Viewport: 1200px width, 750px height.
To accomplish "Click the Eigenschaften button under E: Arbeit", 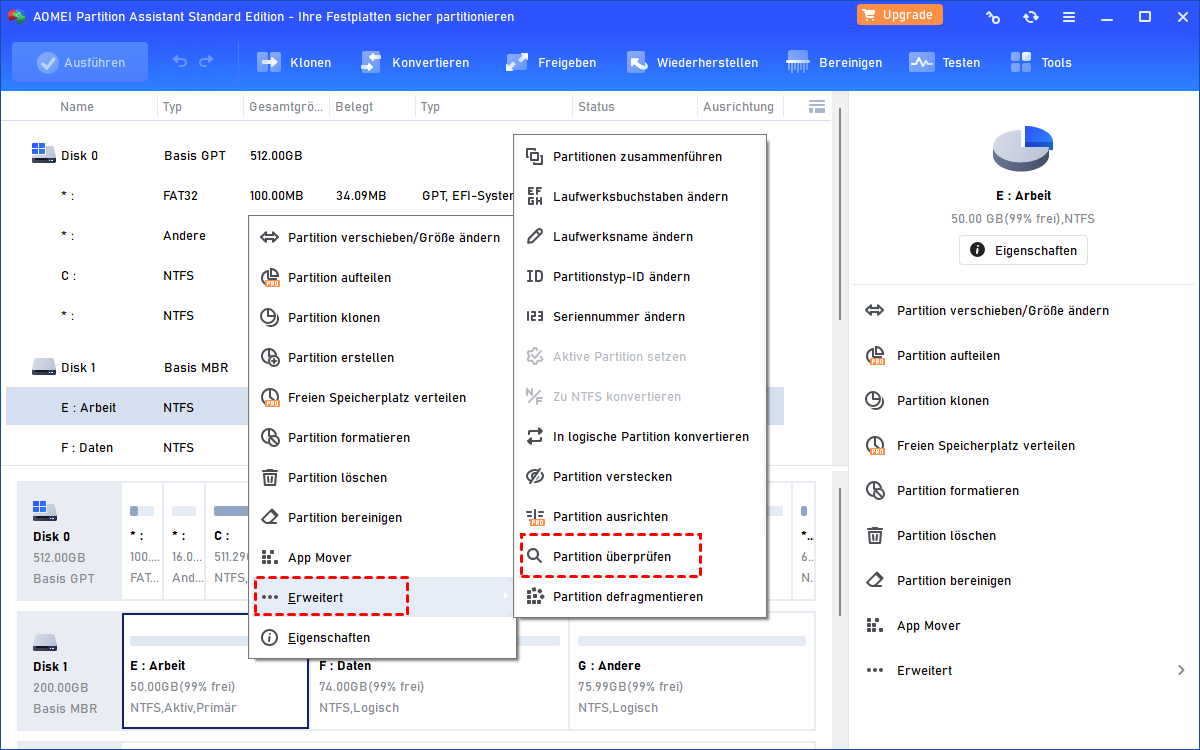I will (1023, 250).
